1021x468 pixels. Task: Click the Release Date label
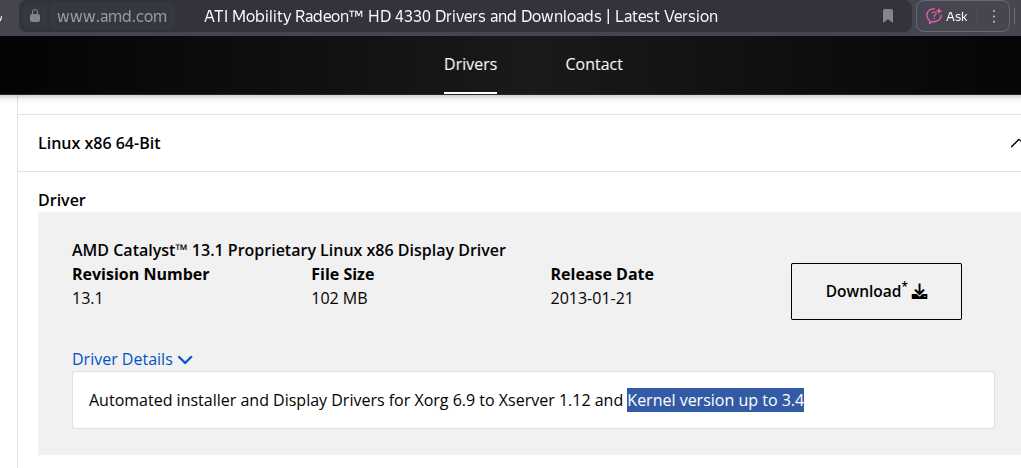click(x=602, y=274)
